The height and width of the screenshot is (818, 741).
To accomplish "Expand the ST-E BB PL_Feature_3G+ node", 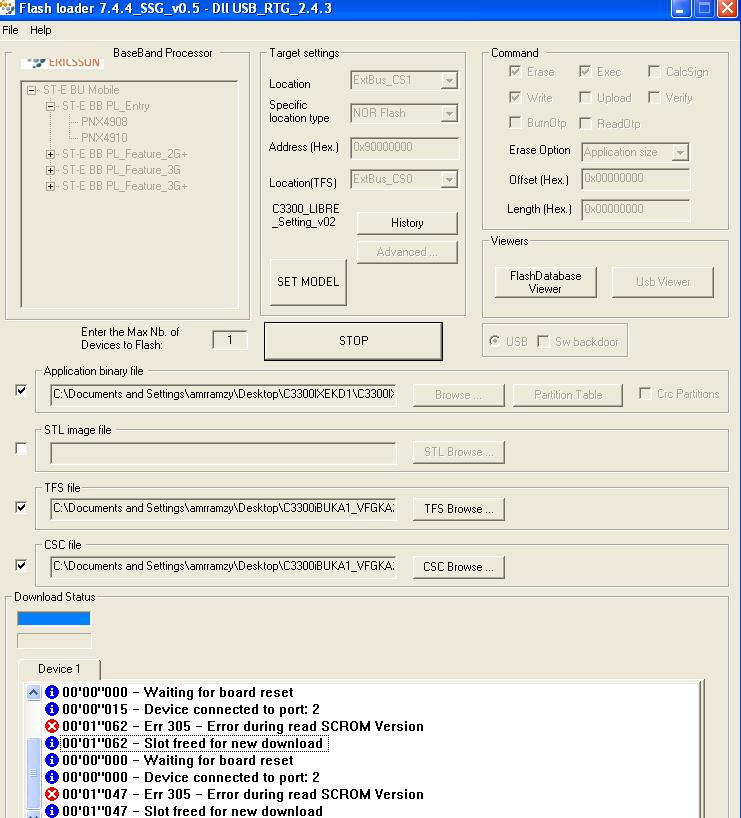I will (51, 186).
